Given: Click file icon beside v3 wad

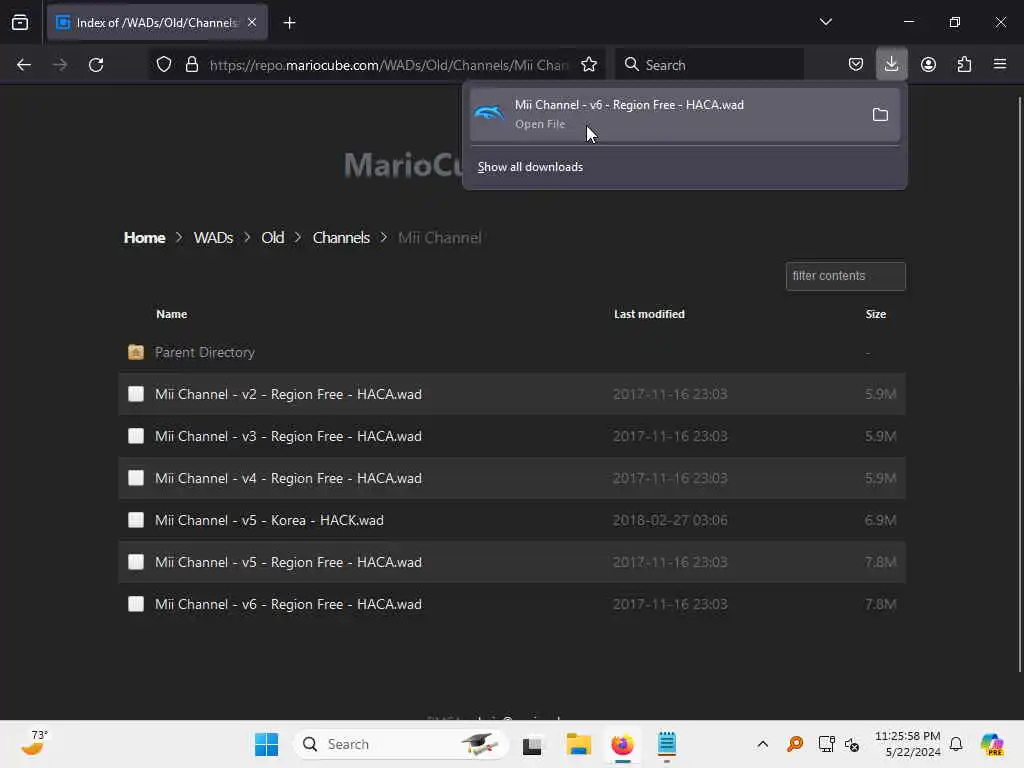Looking at the screenshot, I should (x=136, y=436).
